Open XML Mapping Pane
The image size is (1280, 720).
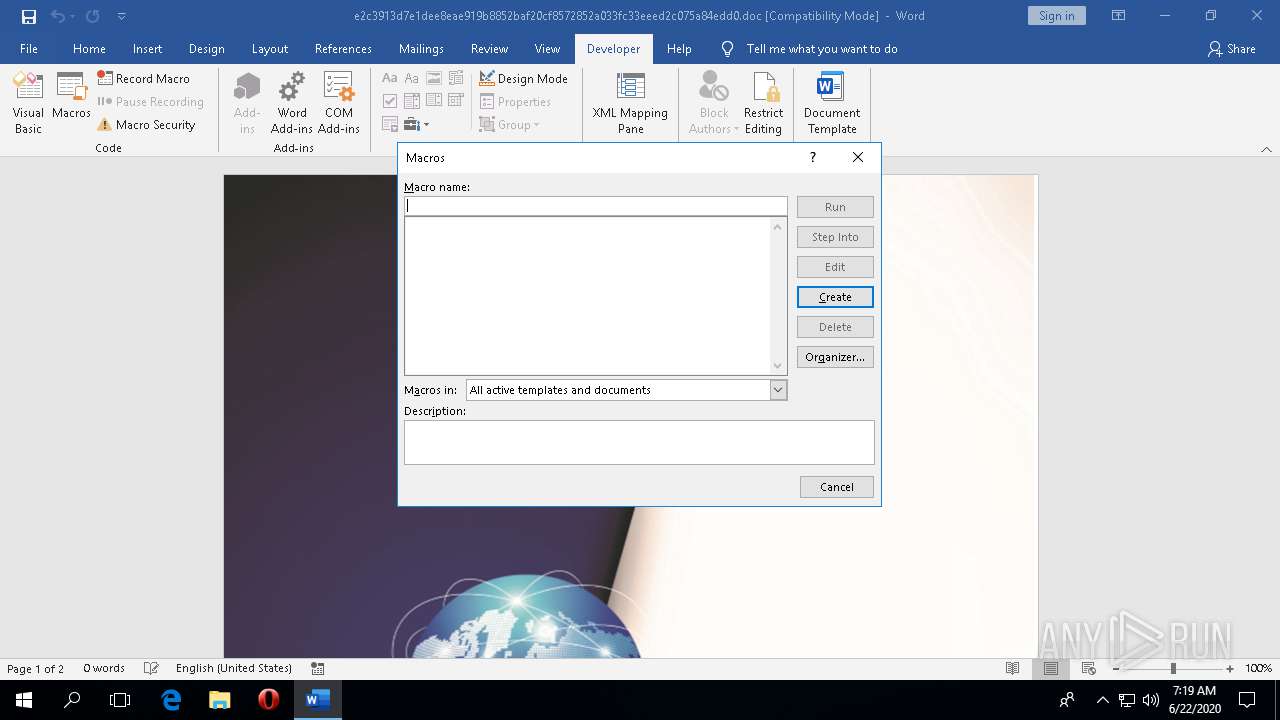click(630, 103)
